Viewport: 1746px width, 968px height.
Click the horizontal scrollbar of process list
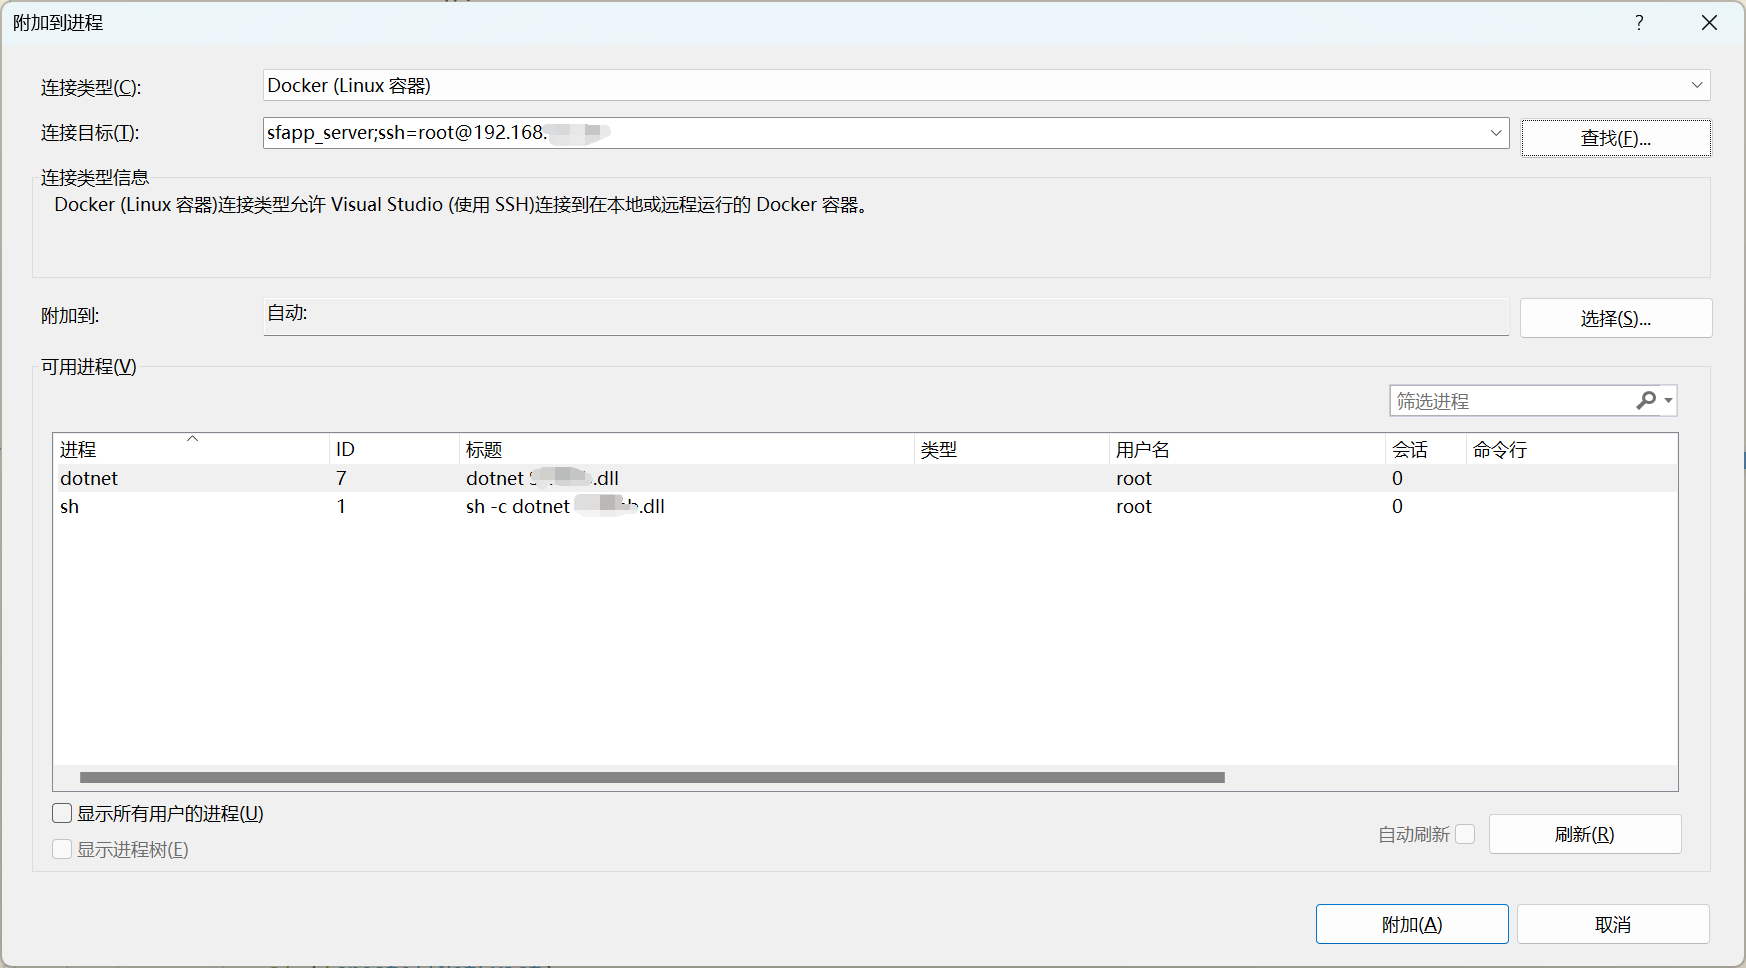click(x=652, y=777)
